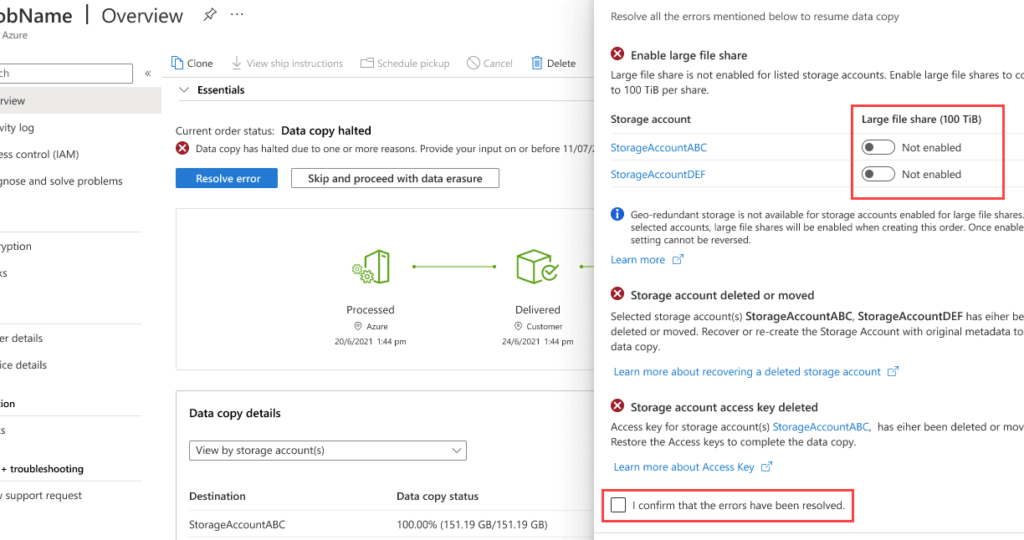This screenshot has width=1024, height=540.
Task: Click the Learn more link
Action: (x=647, y=260)
